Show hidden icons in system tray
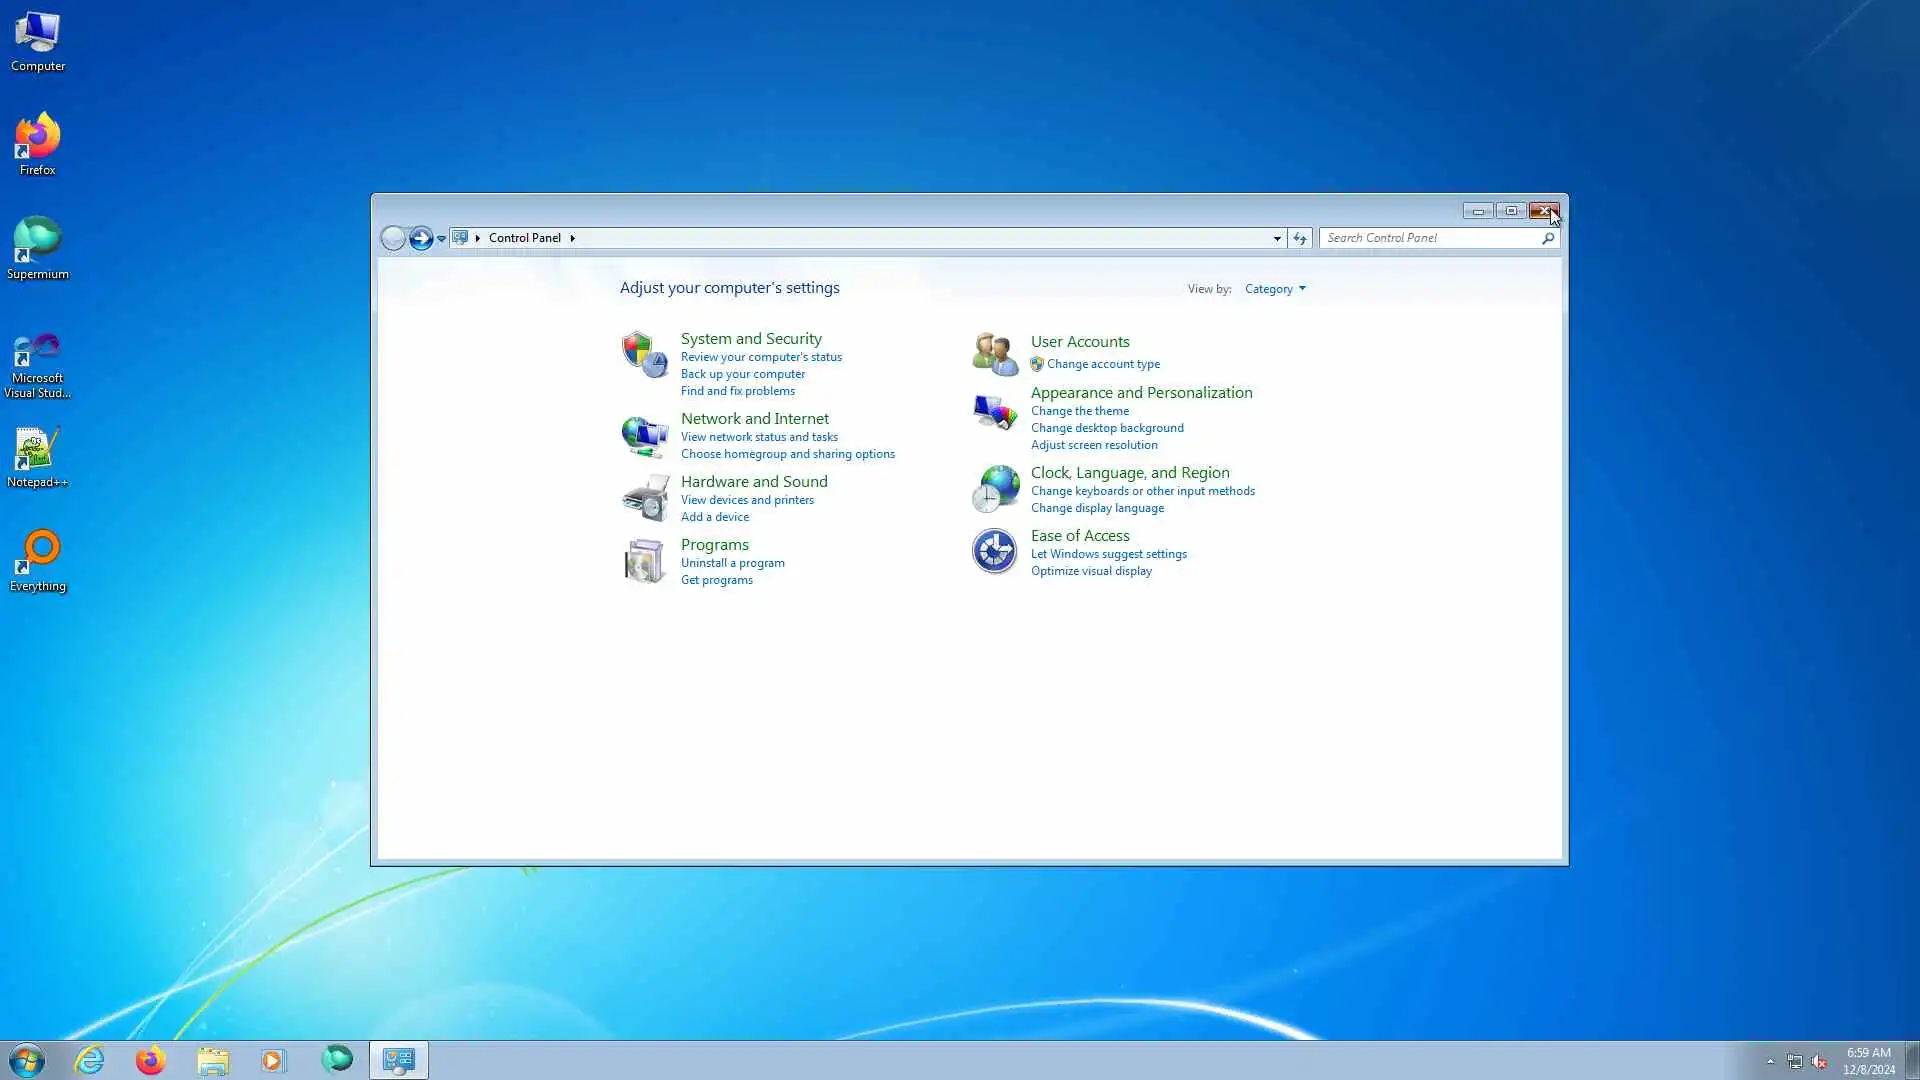The image size is (1920, 1080). click(x=1770, y=1061)
